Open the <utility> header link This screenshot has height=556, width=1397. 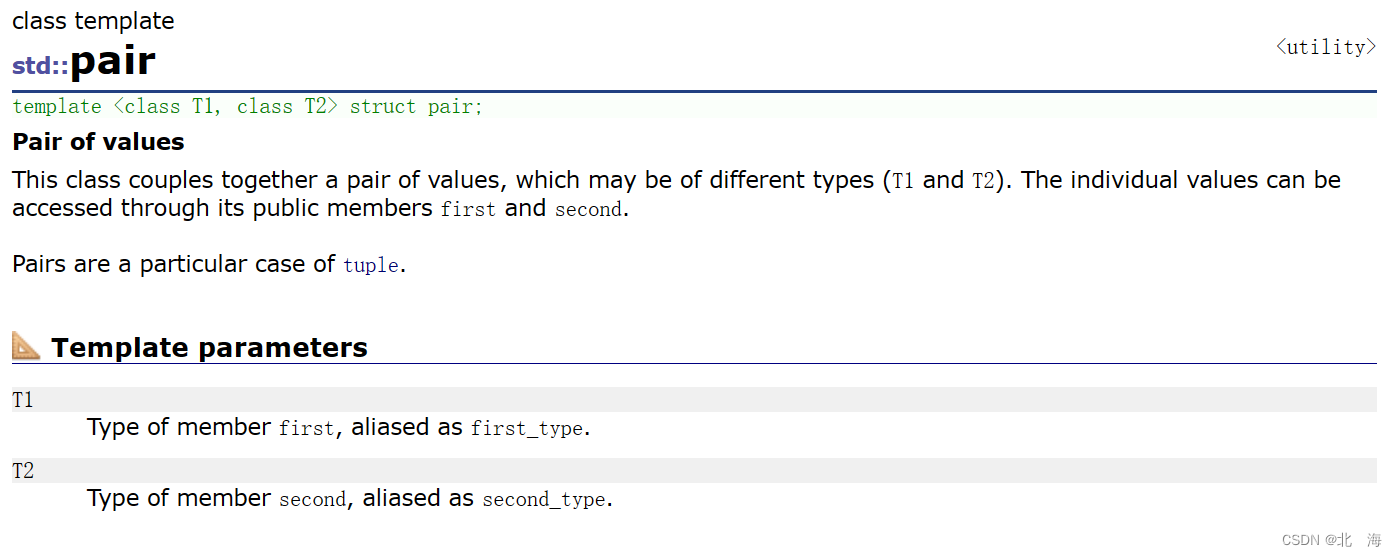[1326, 47]
